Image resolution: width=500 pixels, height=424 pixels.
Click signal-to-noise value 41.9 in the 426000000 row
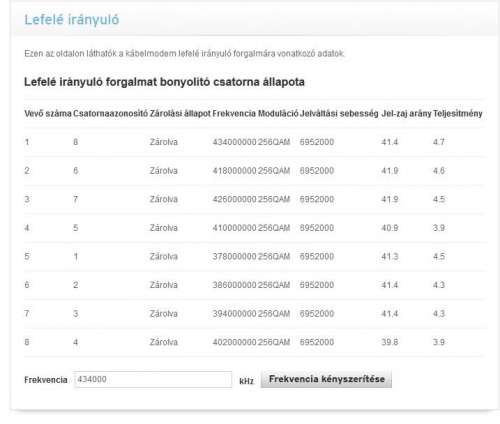(390, 200)
